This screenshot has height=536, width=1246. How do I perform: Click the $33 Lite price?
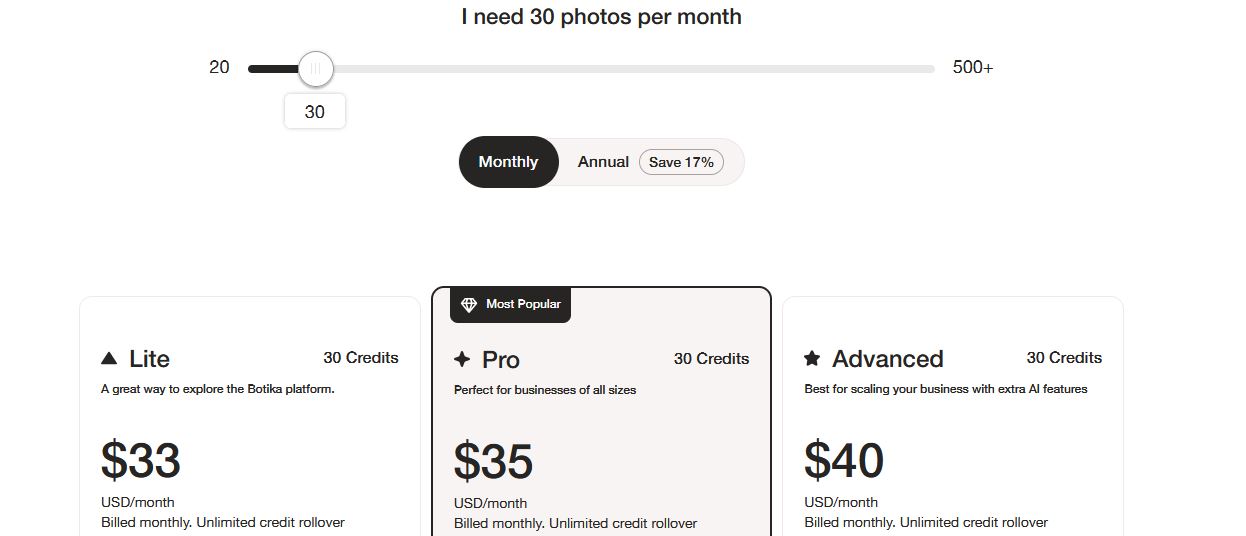click(x=141, y=460)
